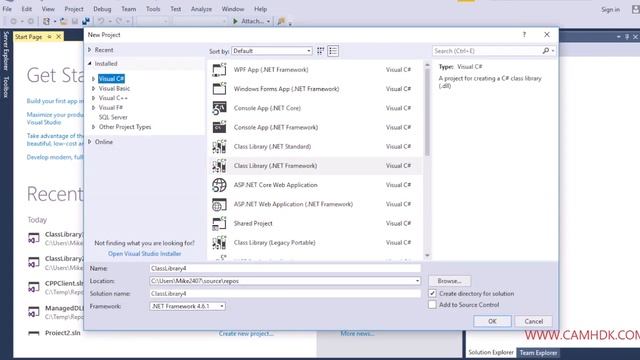
Task: Open Visual Studio Installer link
Action: [144, 253]
